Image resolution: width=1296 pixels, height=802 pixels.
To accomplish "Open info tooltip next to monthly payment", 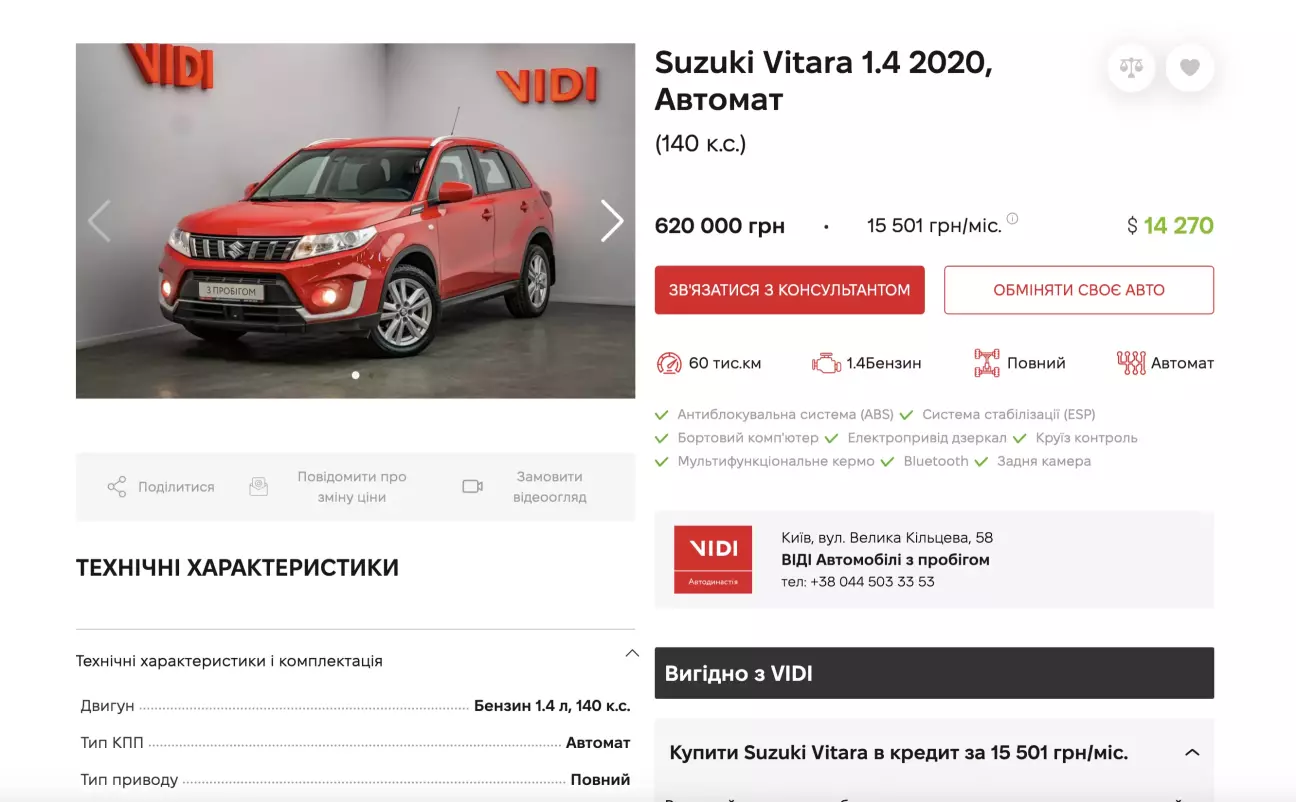I will (1012, 218).
